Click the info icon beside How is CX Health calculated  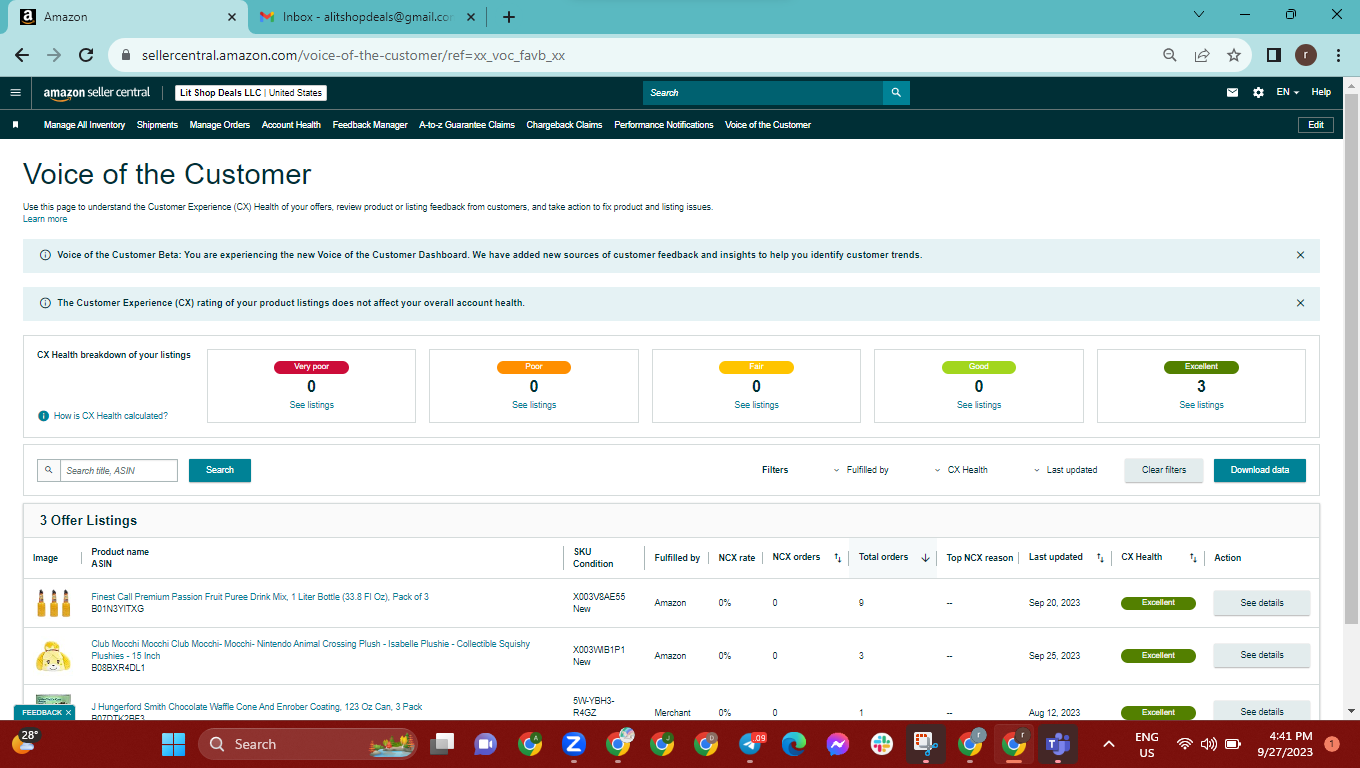pos(43,416)
